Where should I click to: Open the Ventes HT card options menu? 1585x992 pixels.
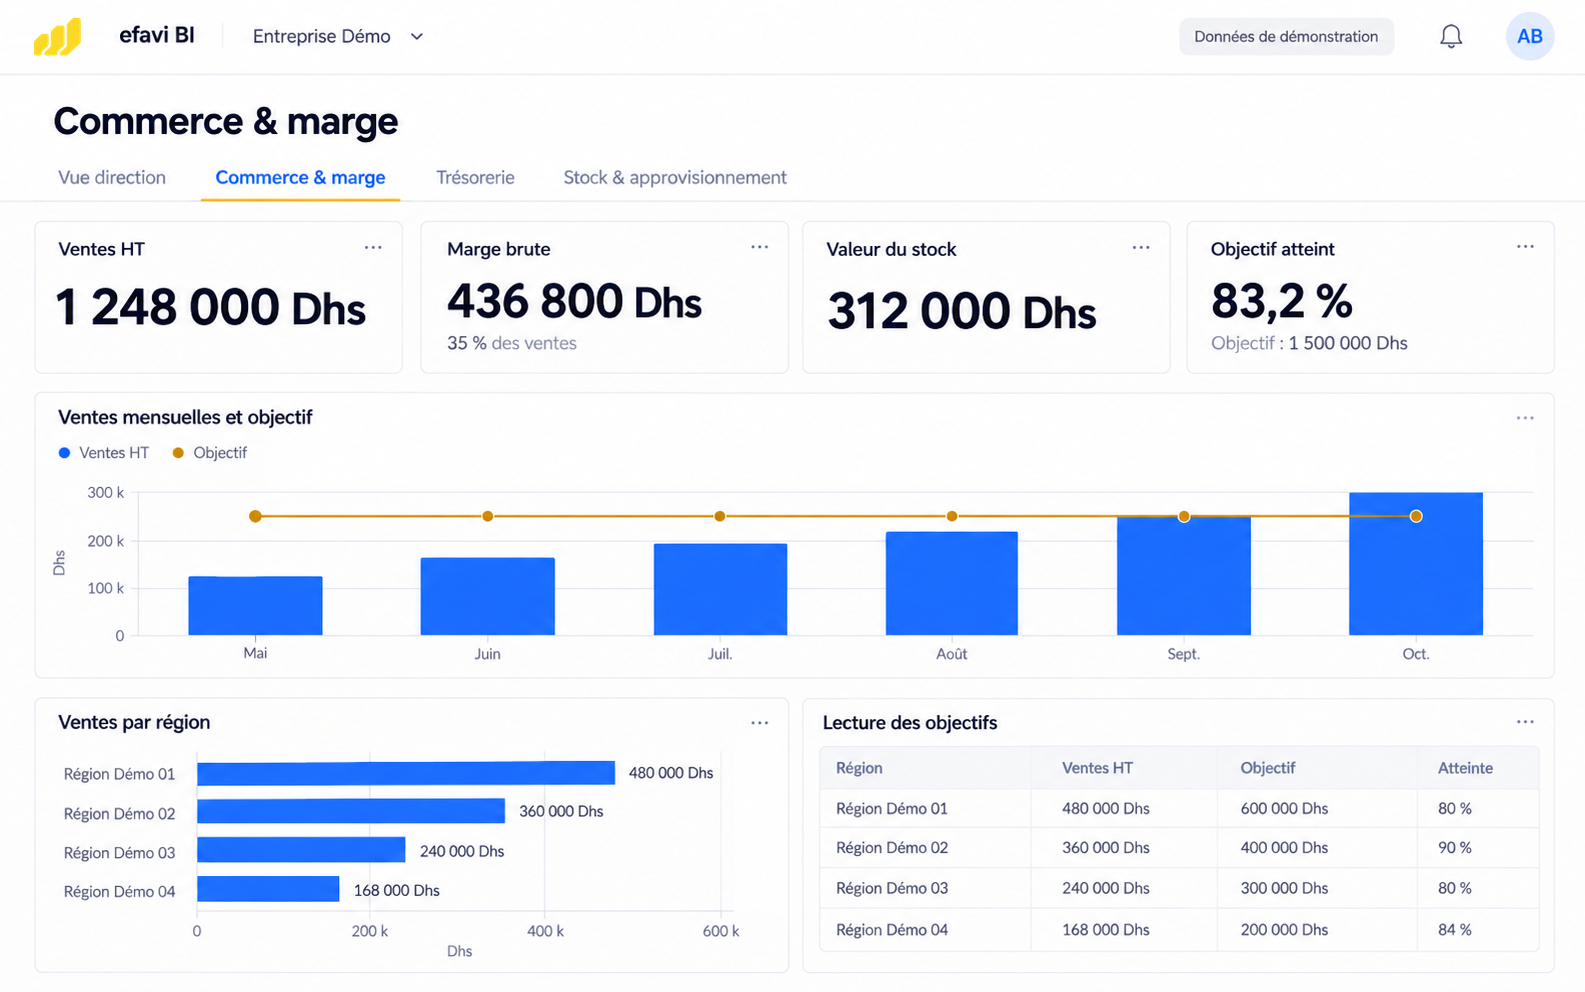point(373,247)
